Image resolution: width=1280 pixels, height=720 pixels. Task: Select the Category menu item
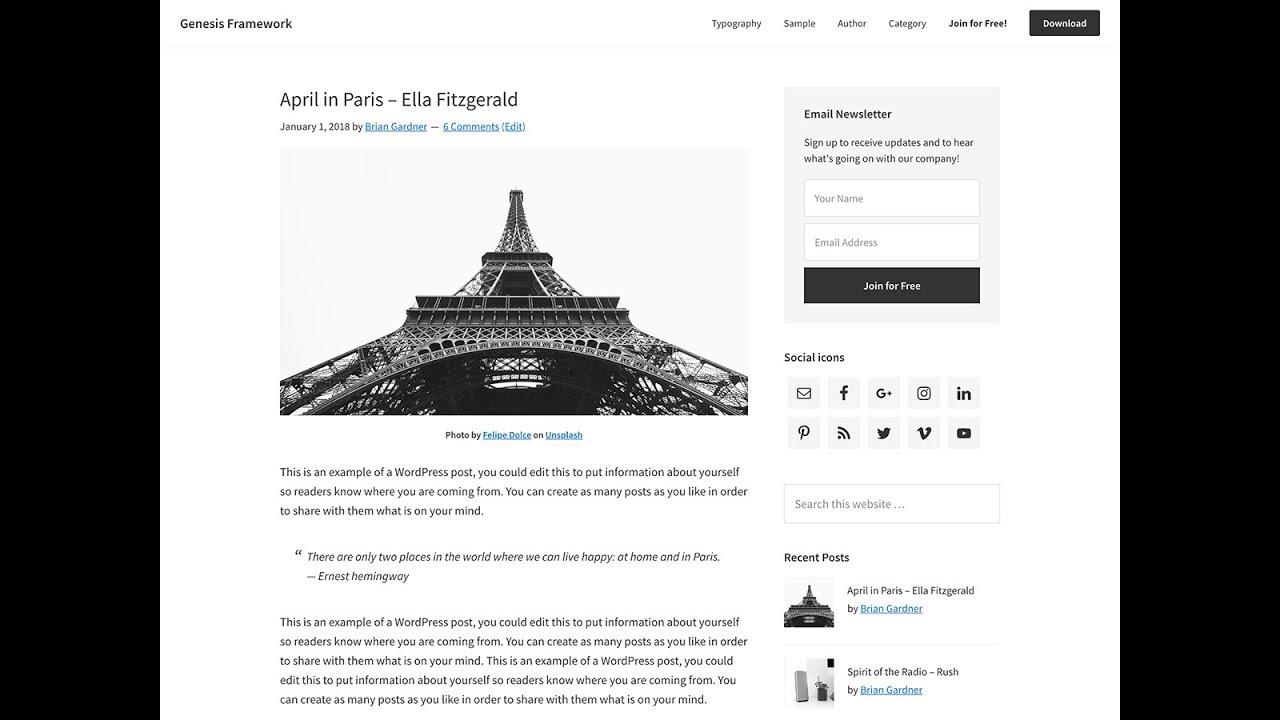click(907, 23)
